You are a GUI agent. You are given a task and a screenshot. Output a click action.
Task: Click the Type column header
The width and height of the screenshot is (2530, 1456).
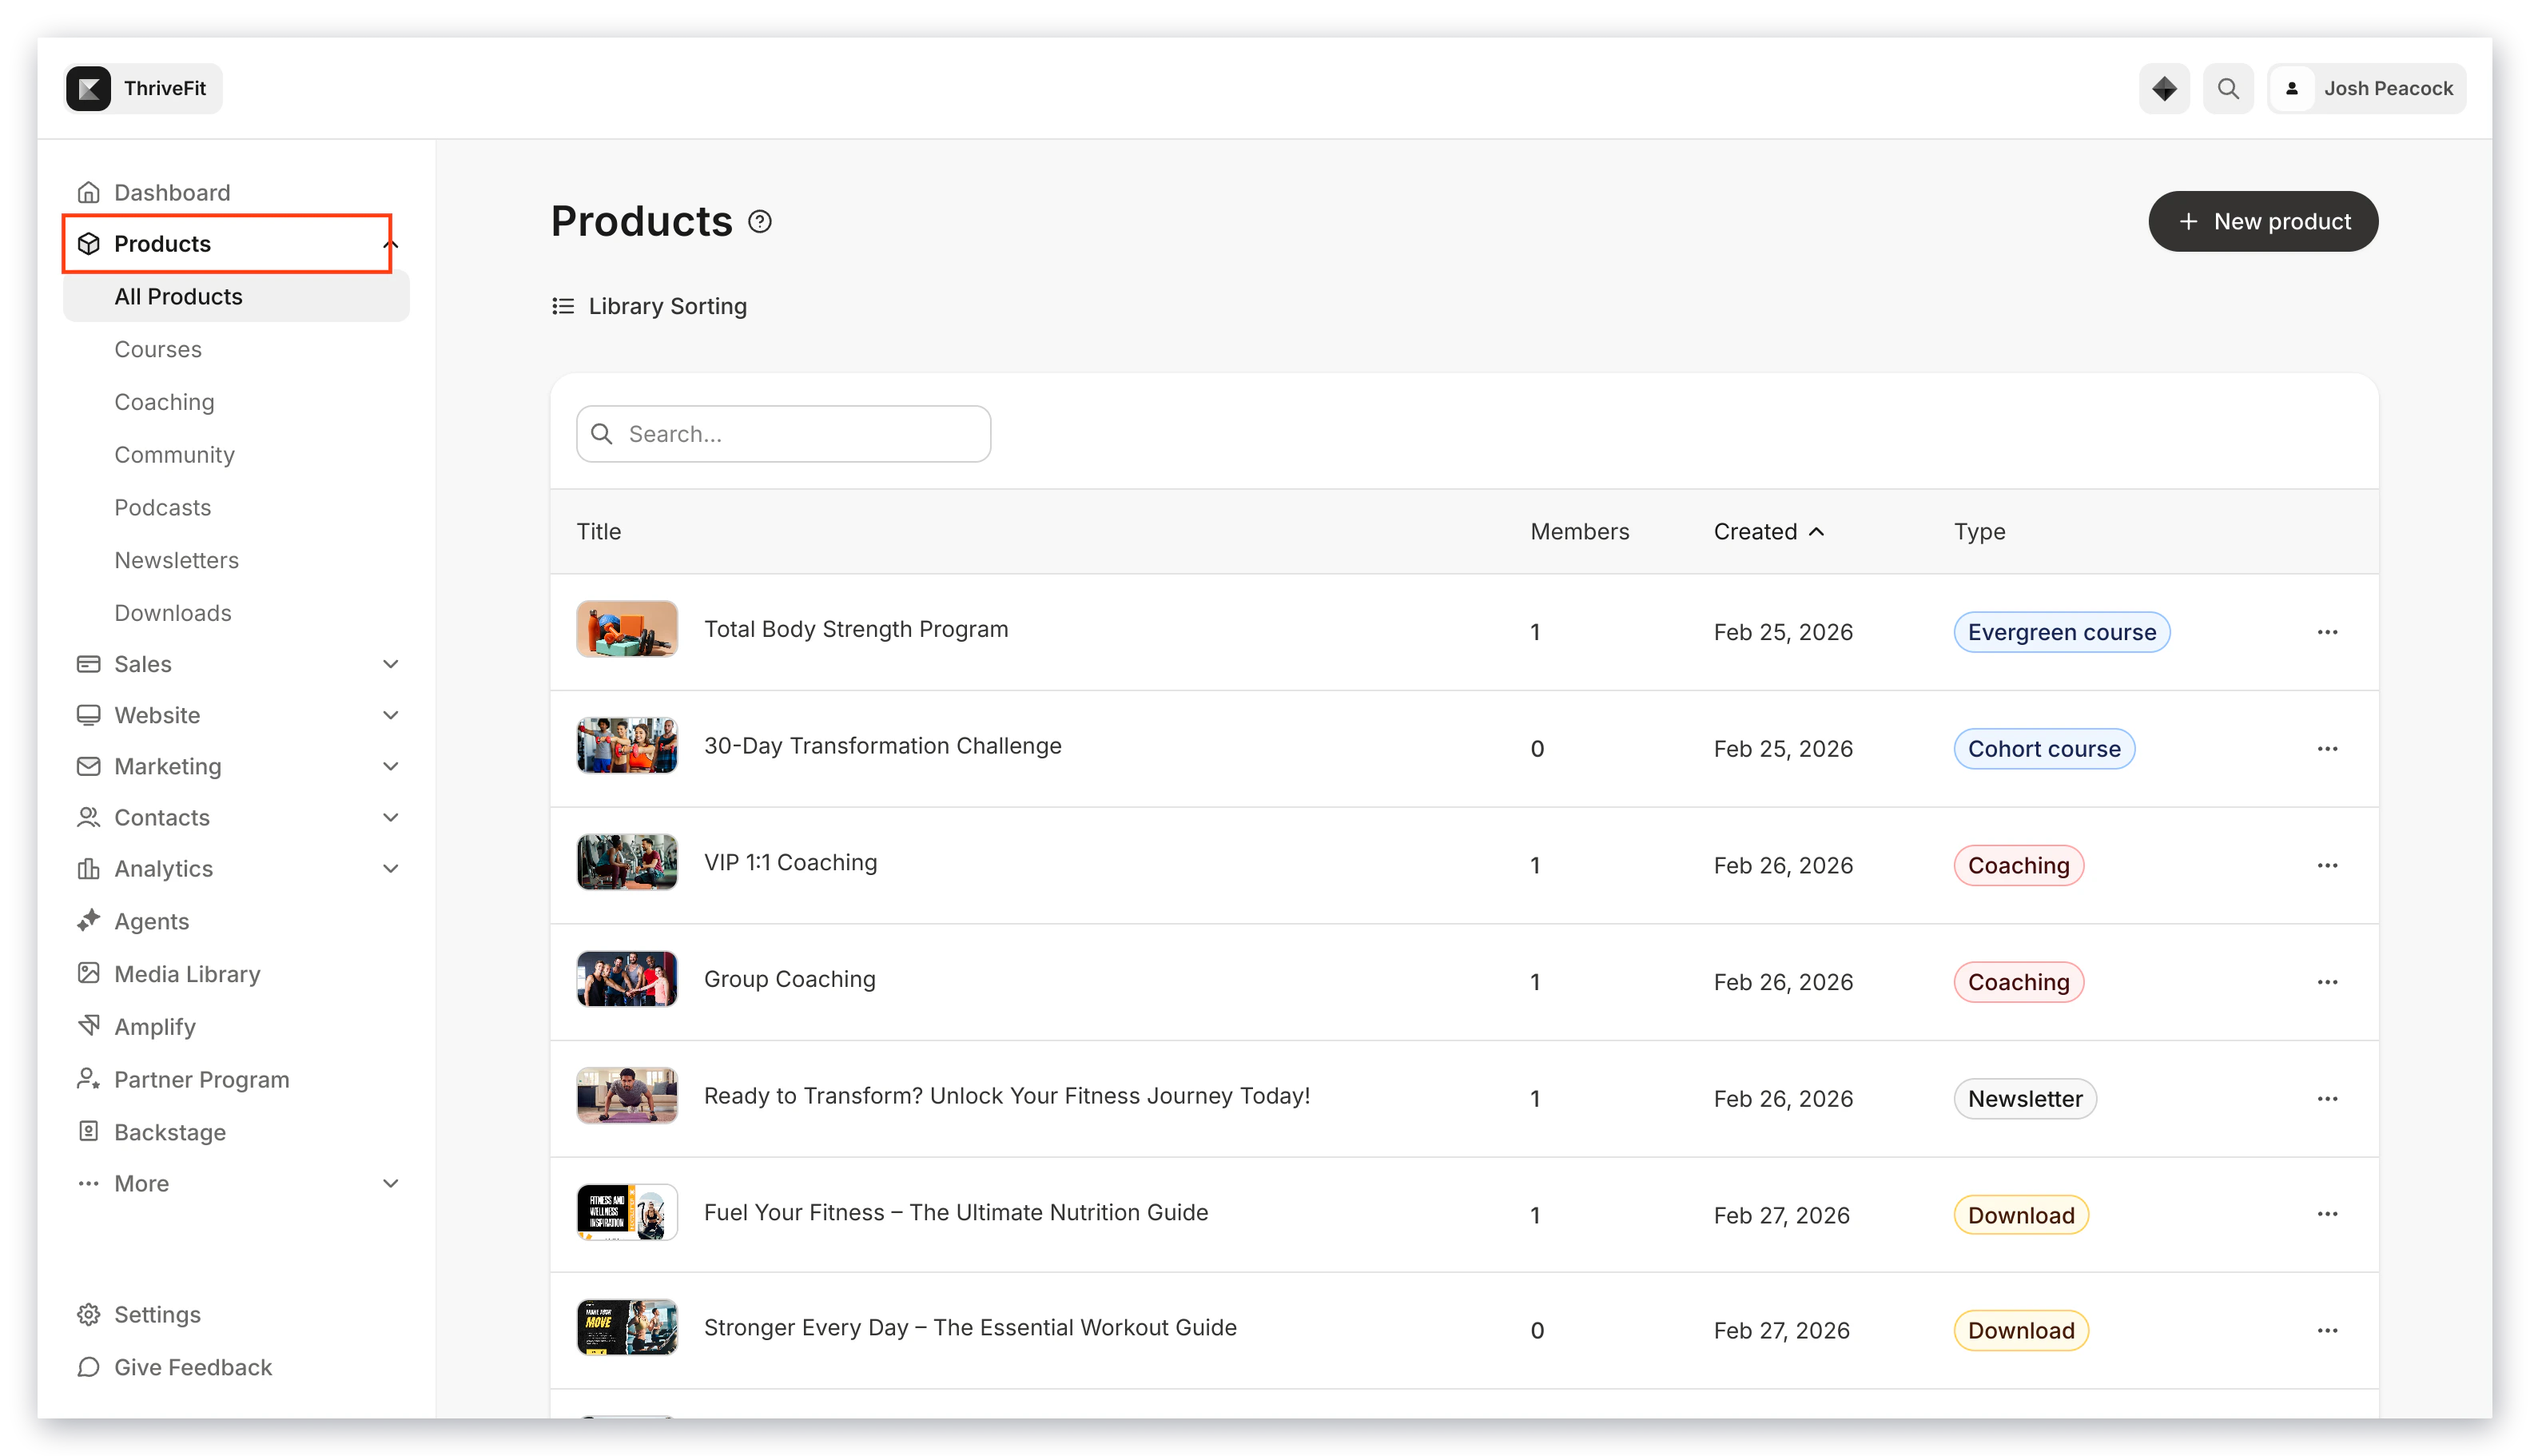click(1979, 532)
